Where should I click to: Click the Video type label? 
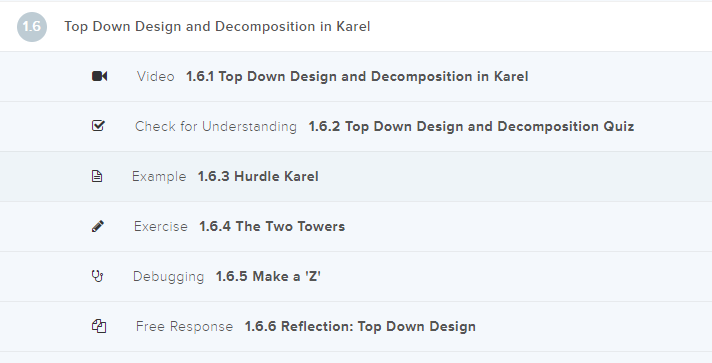(156, 76)
